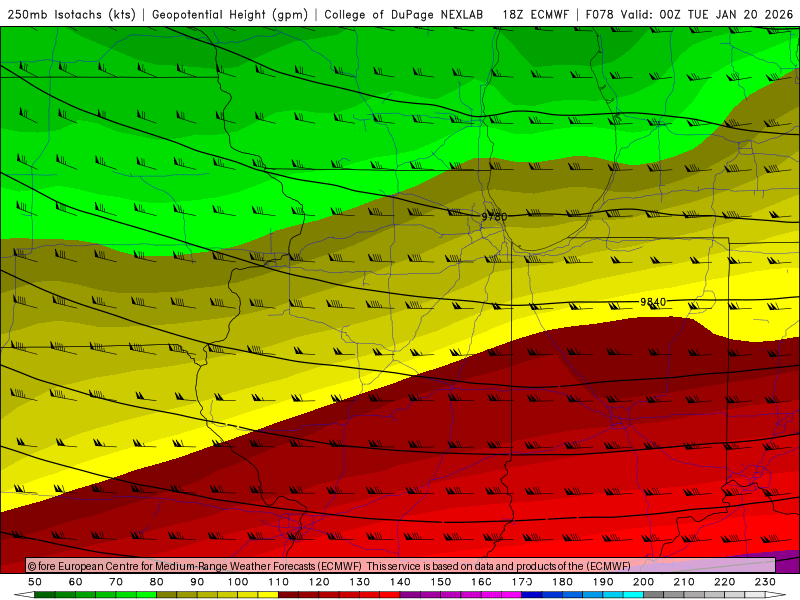Click the magenta swatch left of 170

pos(511,594)
